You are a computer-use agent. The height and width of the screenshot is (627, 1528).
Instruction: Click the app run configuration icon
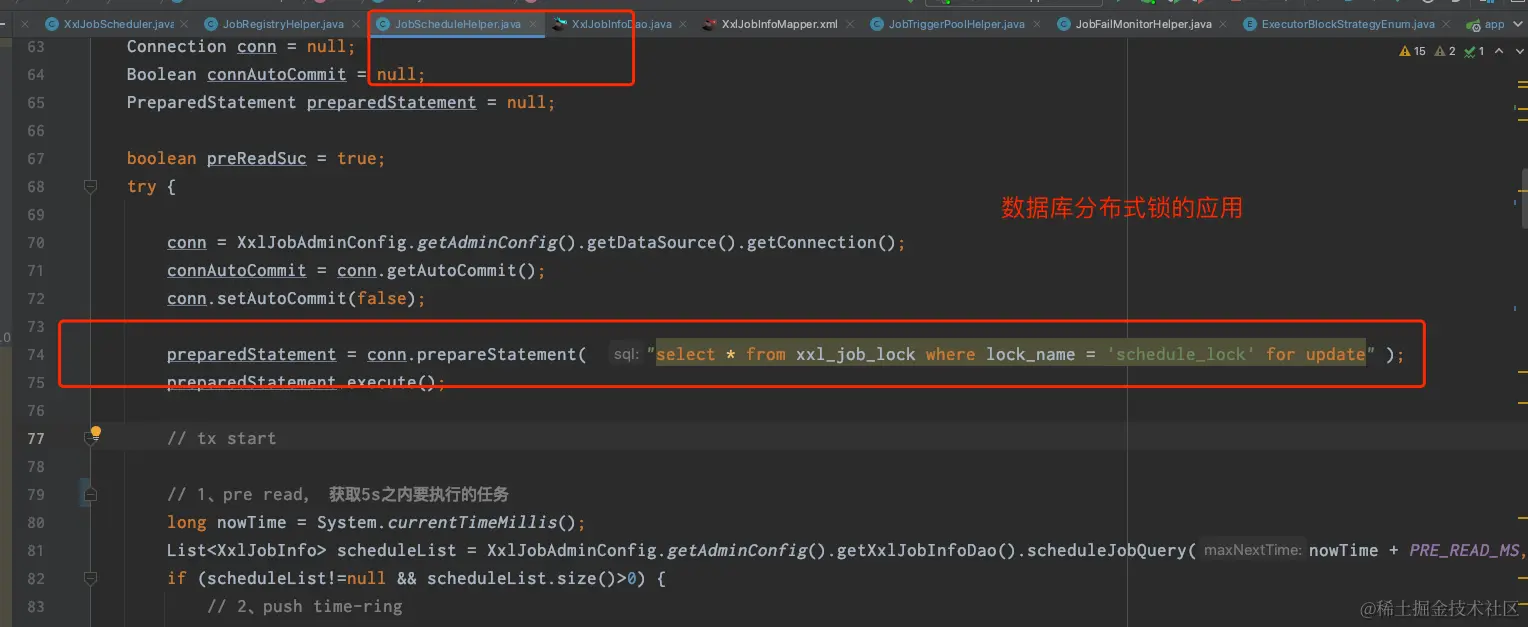[x=1473, y=25]
